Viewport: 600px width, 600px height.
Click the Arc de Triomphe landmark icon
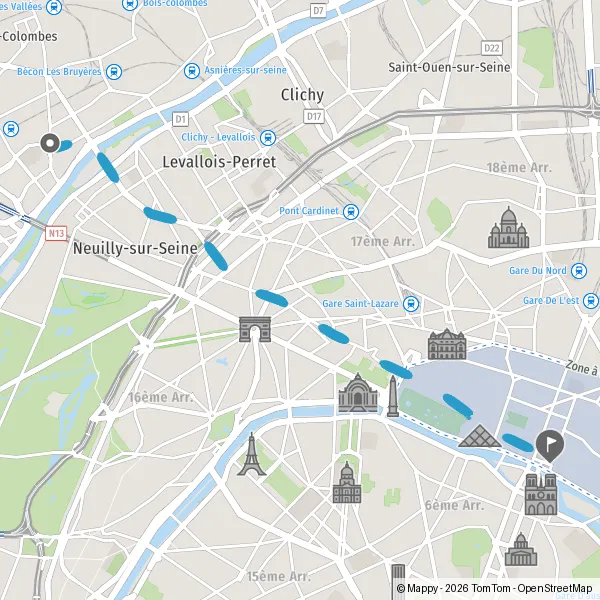click(255, 329)
